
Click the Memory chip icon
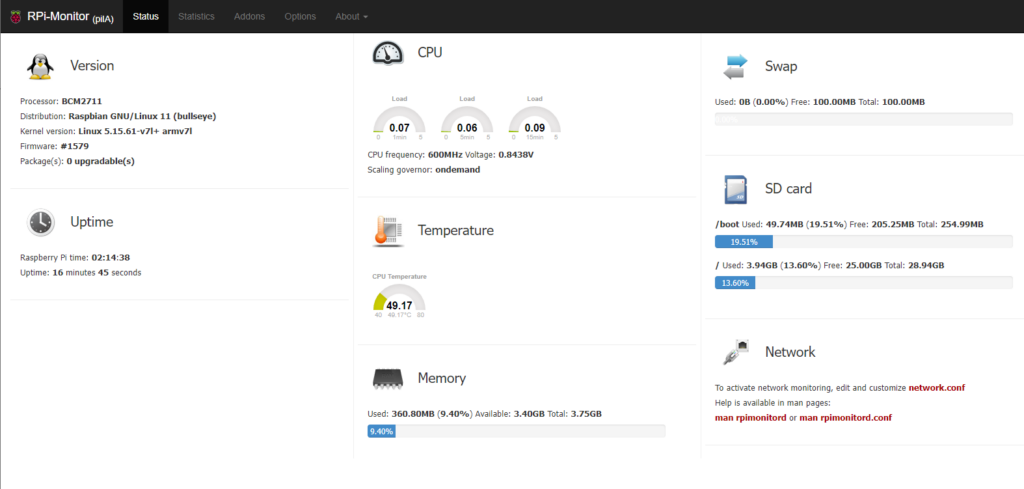(388, 379)
